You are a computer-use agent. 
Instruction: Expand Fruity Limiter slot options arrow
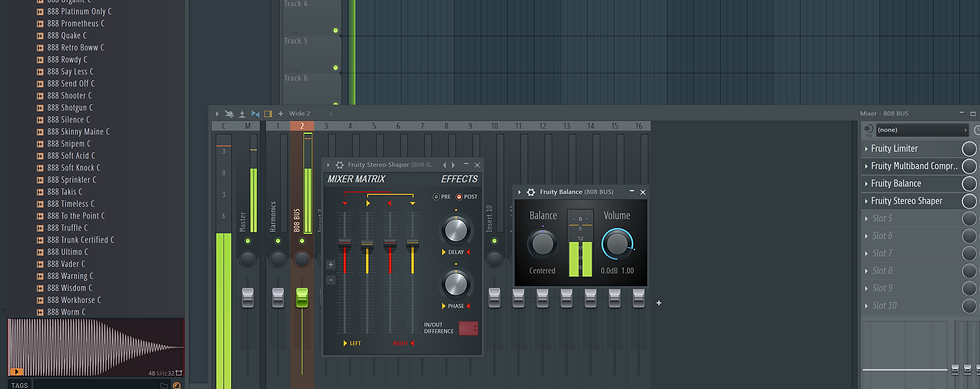[866, 149]
